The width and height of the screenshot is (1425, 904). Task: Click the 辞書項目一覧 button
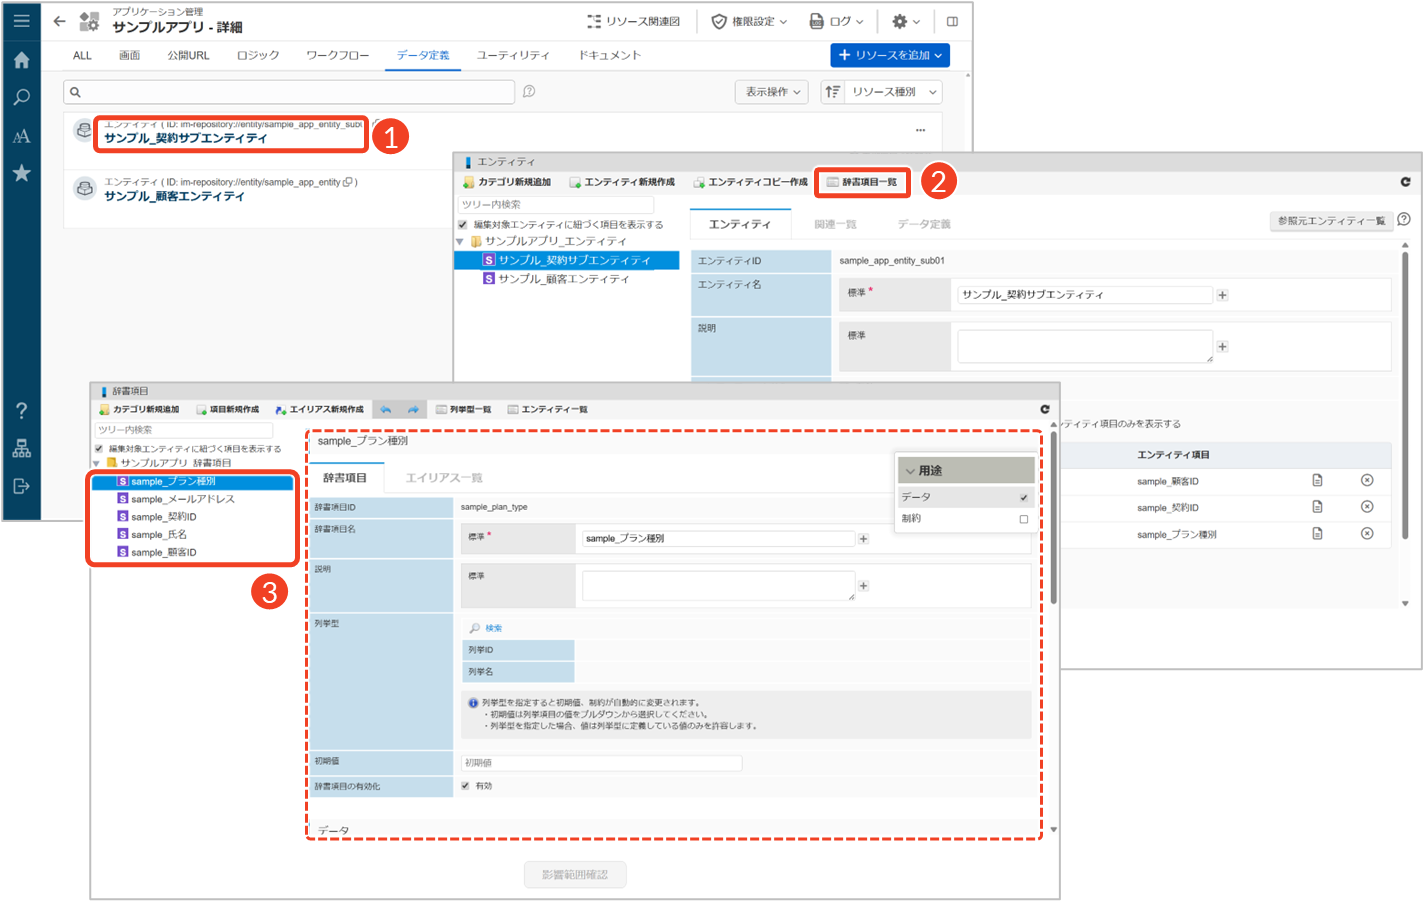862,182
